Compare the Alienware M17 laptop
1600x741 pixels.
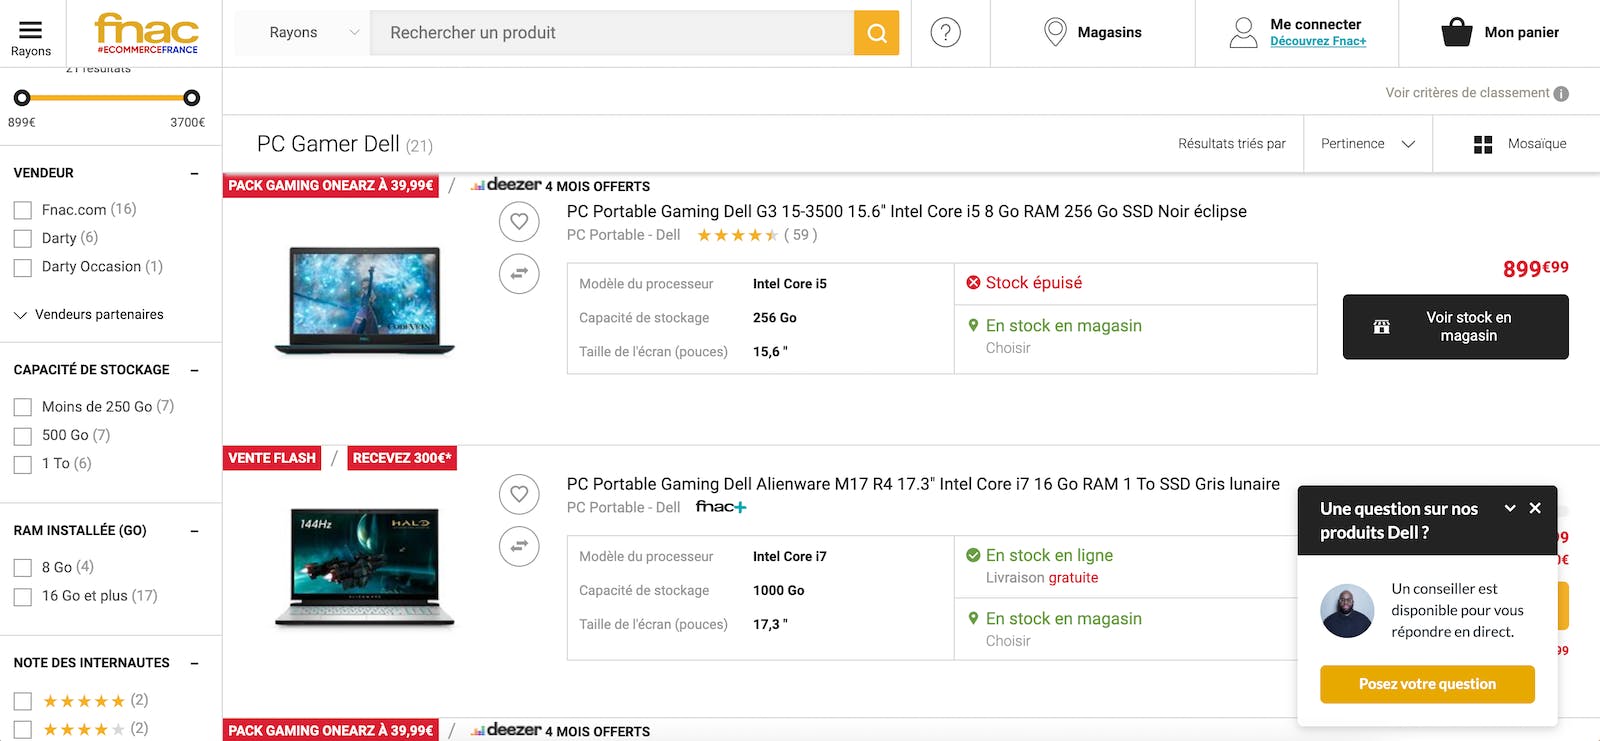pyautogui.click(x=519, y=546)
